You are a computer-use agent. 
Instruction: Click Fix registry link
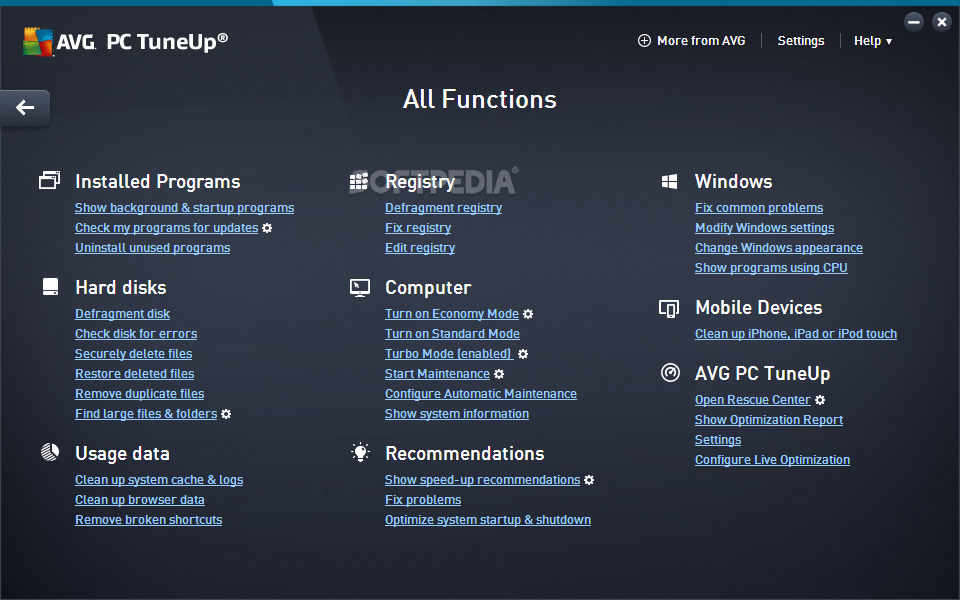tap(418, 228)
